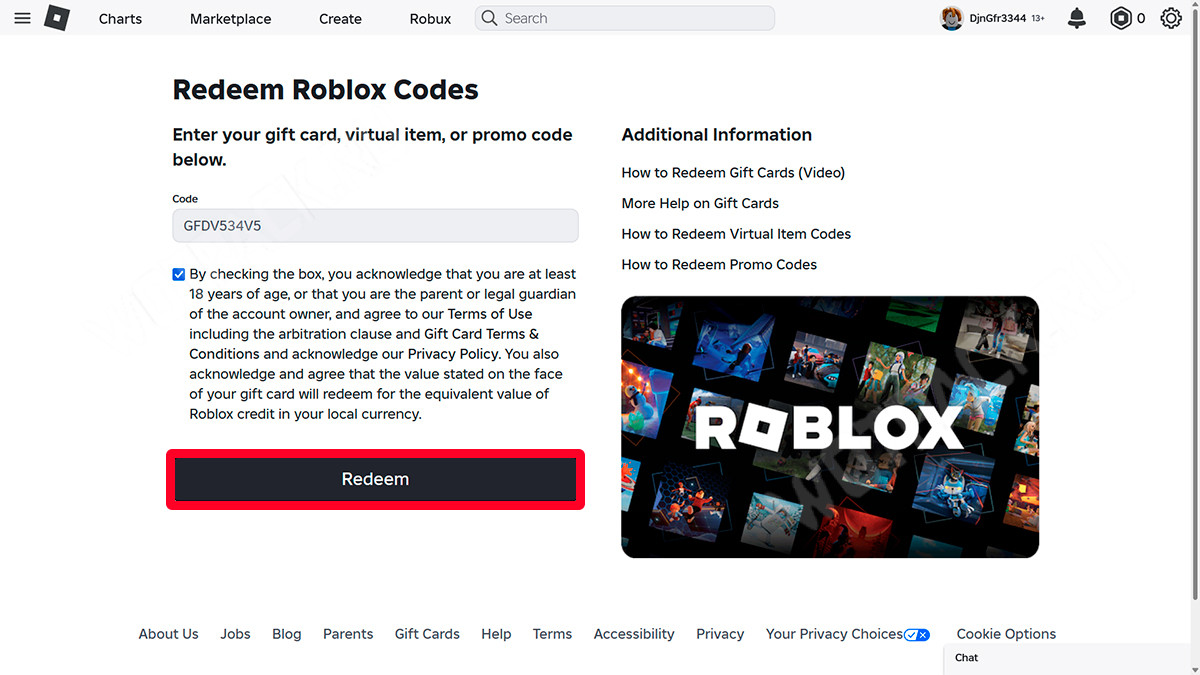
Task: Open the Marketplace tab
Action: [230, 19]
